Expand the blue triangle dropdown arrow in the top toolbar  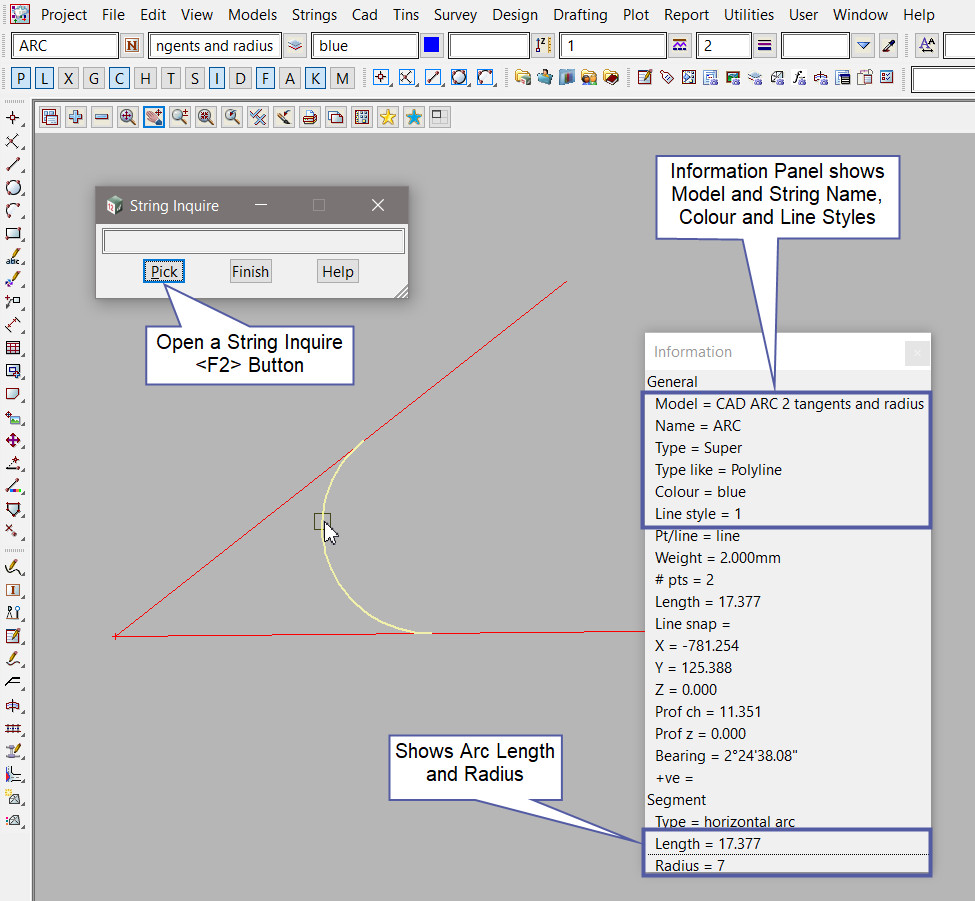pyautogui.click(x=864, y=46)
